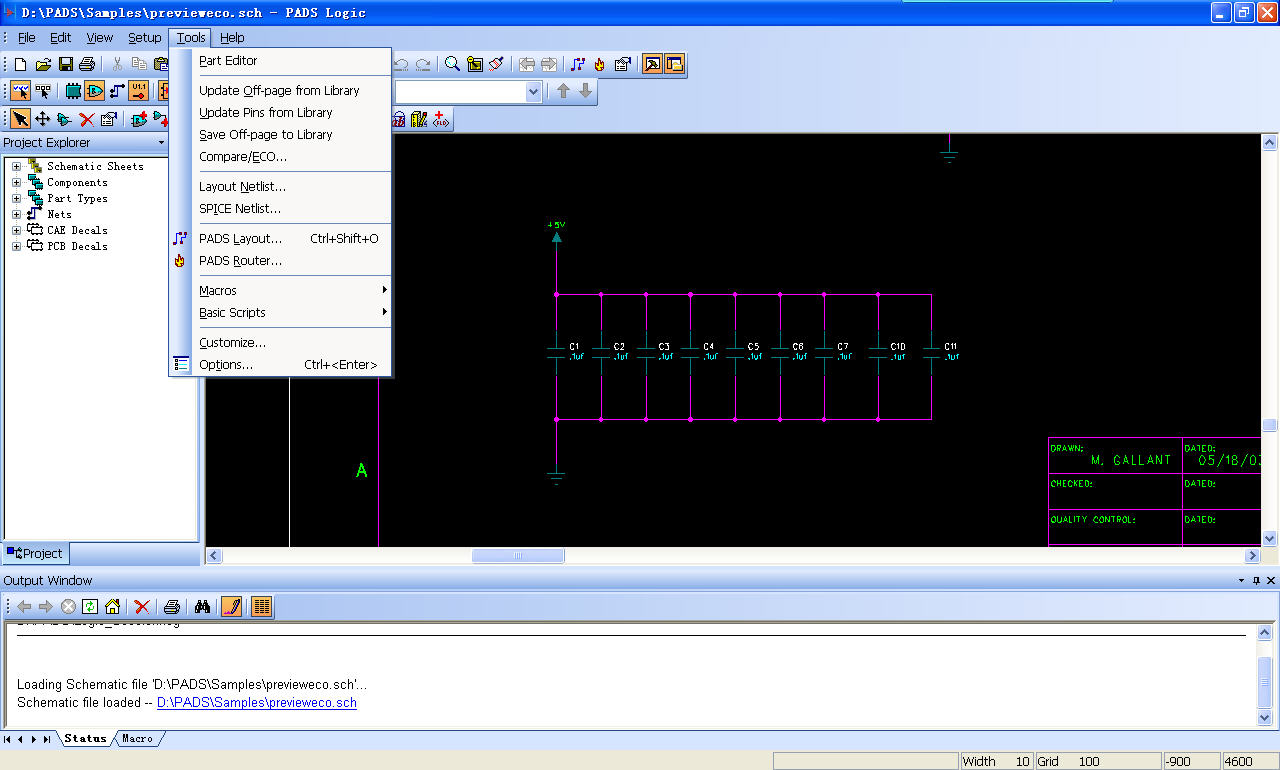Choose SPICE Netlist... menu entry
1280x770 pixels.
(281, 208)
